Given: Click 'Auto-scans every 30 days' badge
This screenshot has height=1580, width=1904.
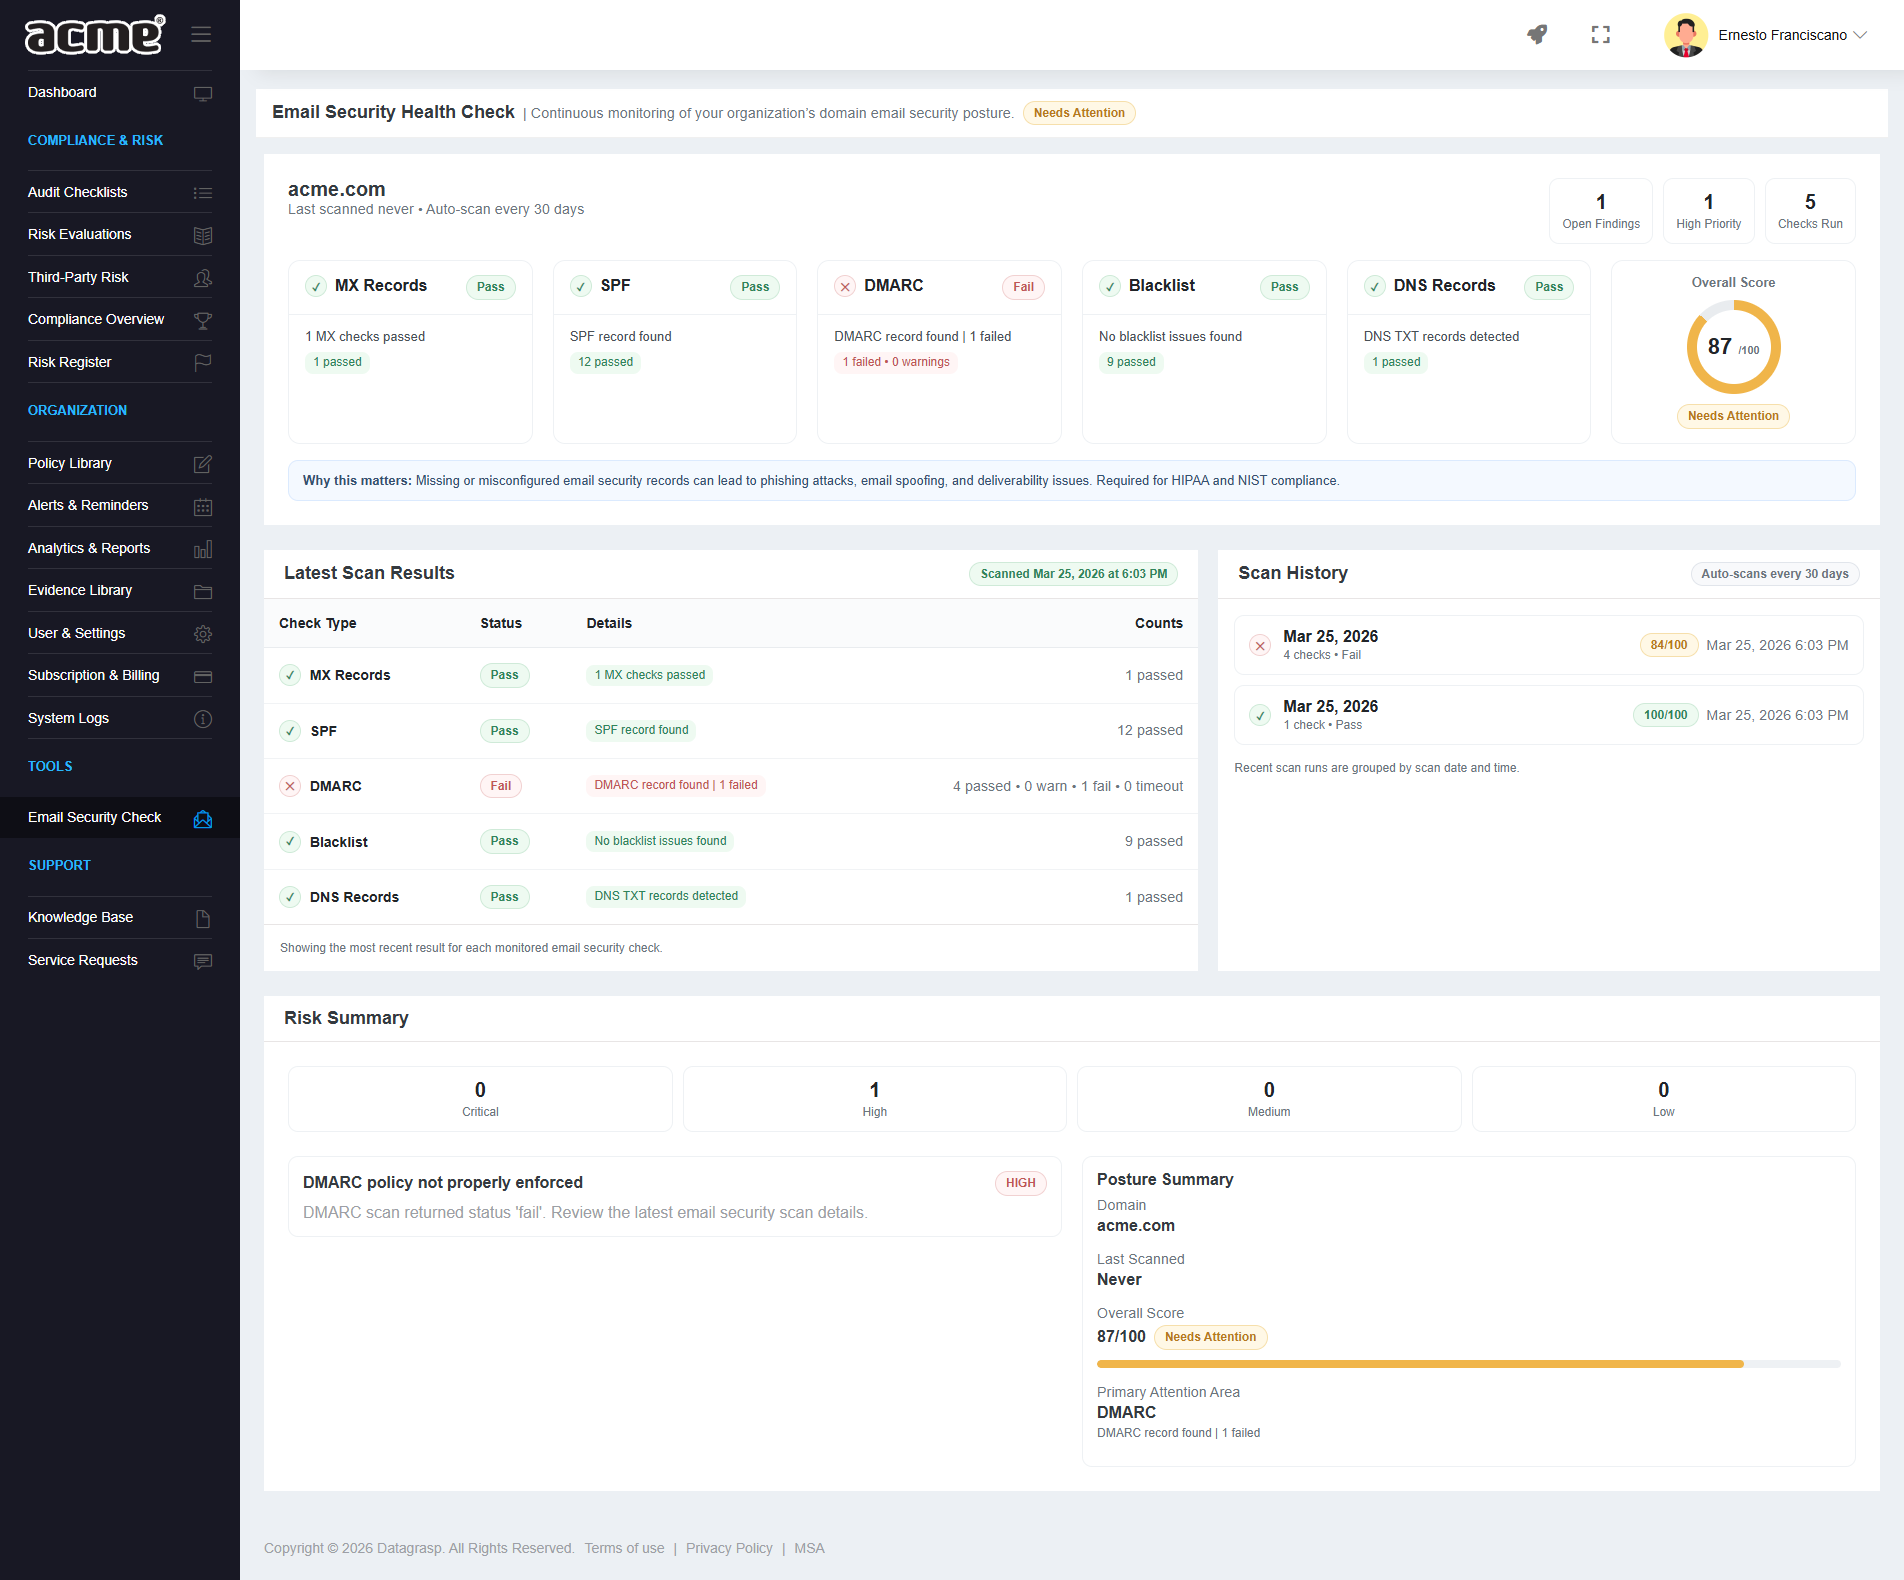Looking at the screenshot, I should tap(1775, 574).
